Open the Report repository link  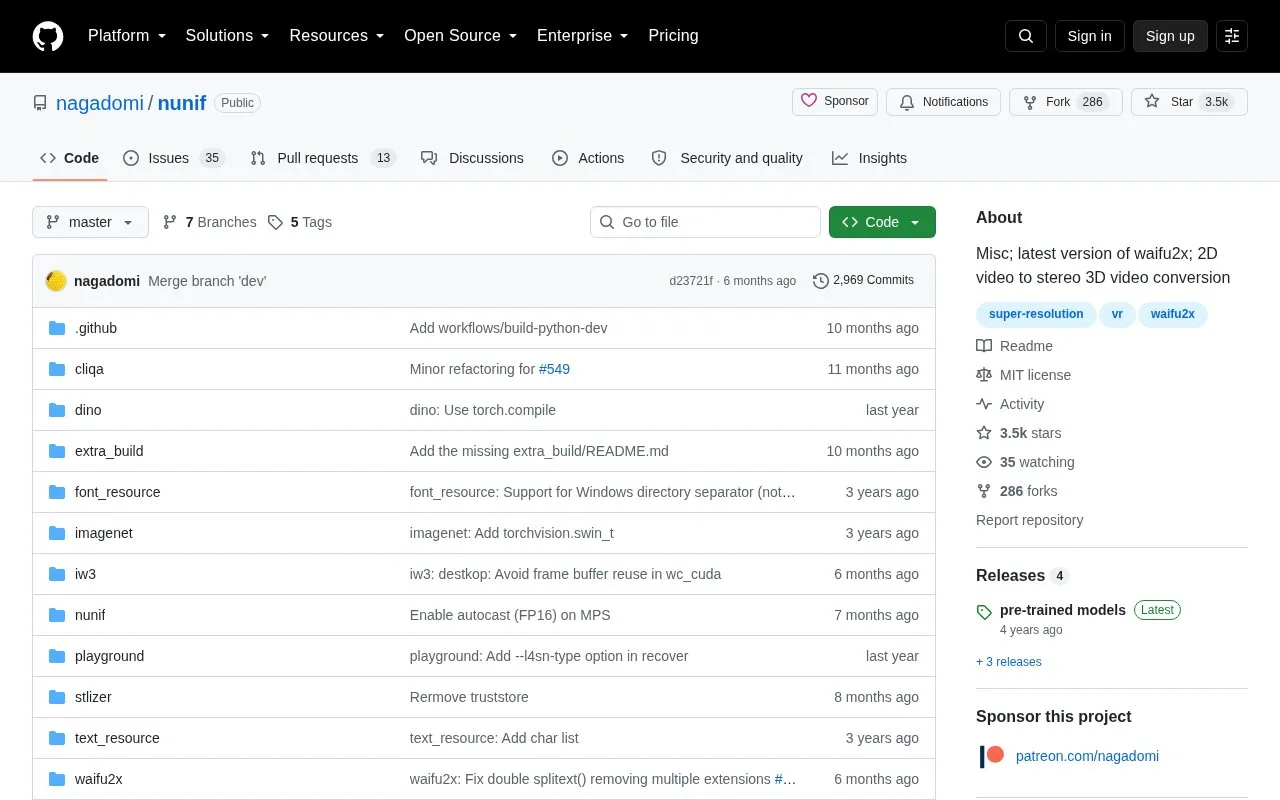pos(1029,520)
